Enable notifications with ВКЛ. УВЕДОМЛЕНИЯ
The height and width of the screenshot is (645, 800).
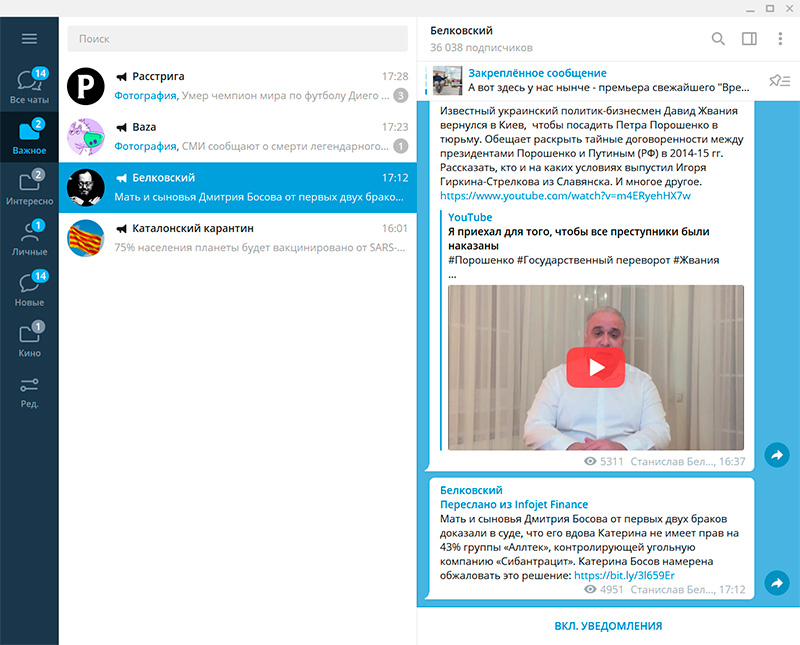[x=608, y=626]
